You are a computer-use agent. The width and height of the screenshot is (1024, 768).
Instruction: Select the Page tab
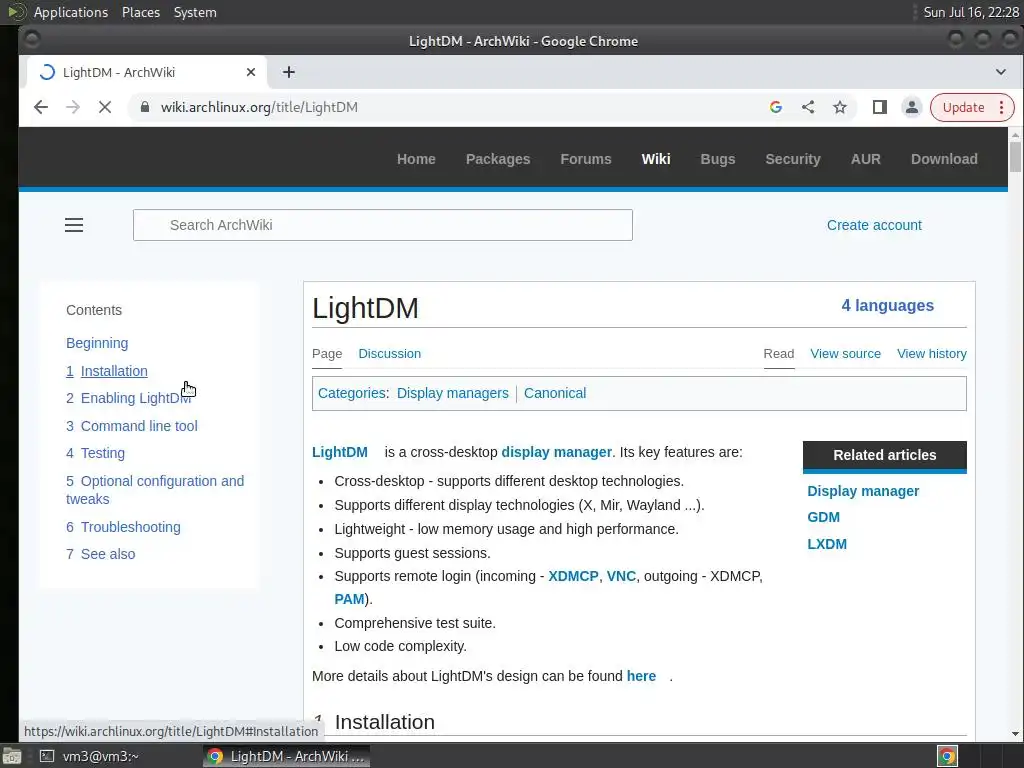tap(327, 353)
